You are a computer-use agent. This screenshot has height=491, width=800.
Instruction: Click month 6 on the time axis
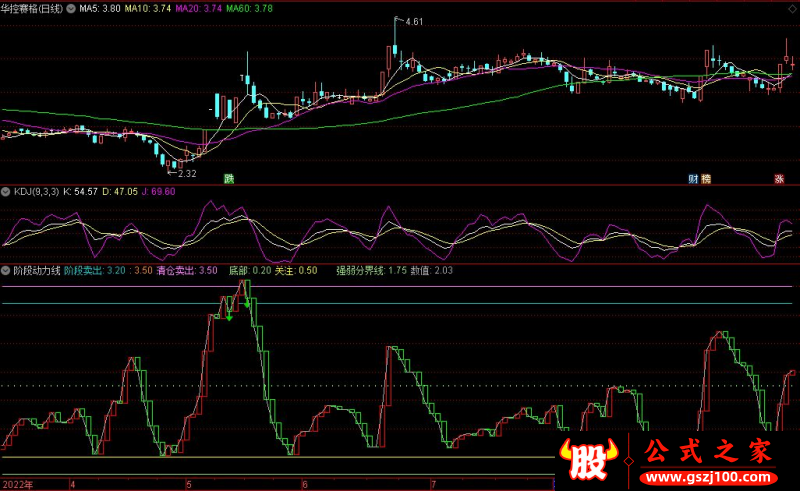pos(303,484)
